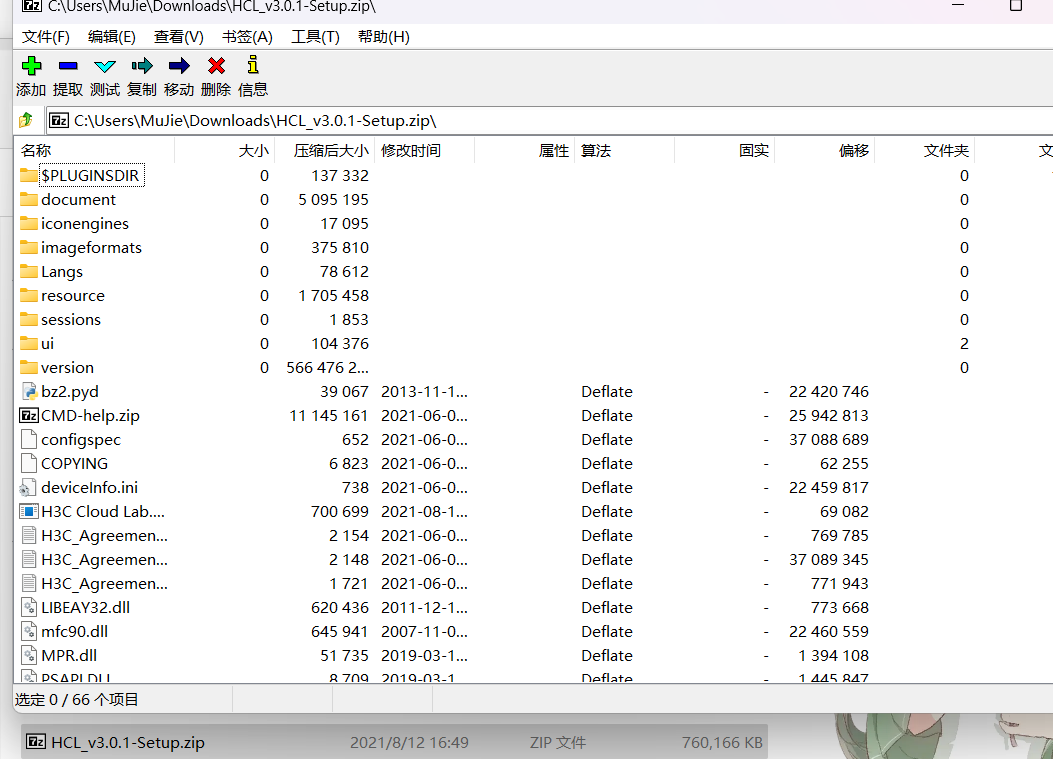Click the archive path address field

tap(549, 120)
